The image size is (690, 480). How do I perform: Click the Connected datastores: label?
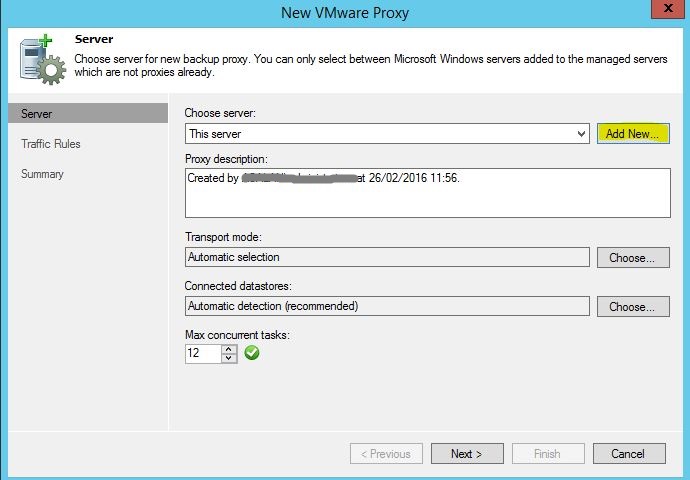pyautogui.click(x=238, y=286)
